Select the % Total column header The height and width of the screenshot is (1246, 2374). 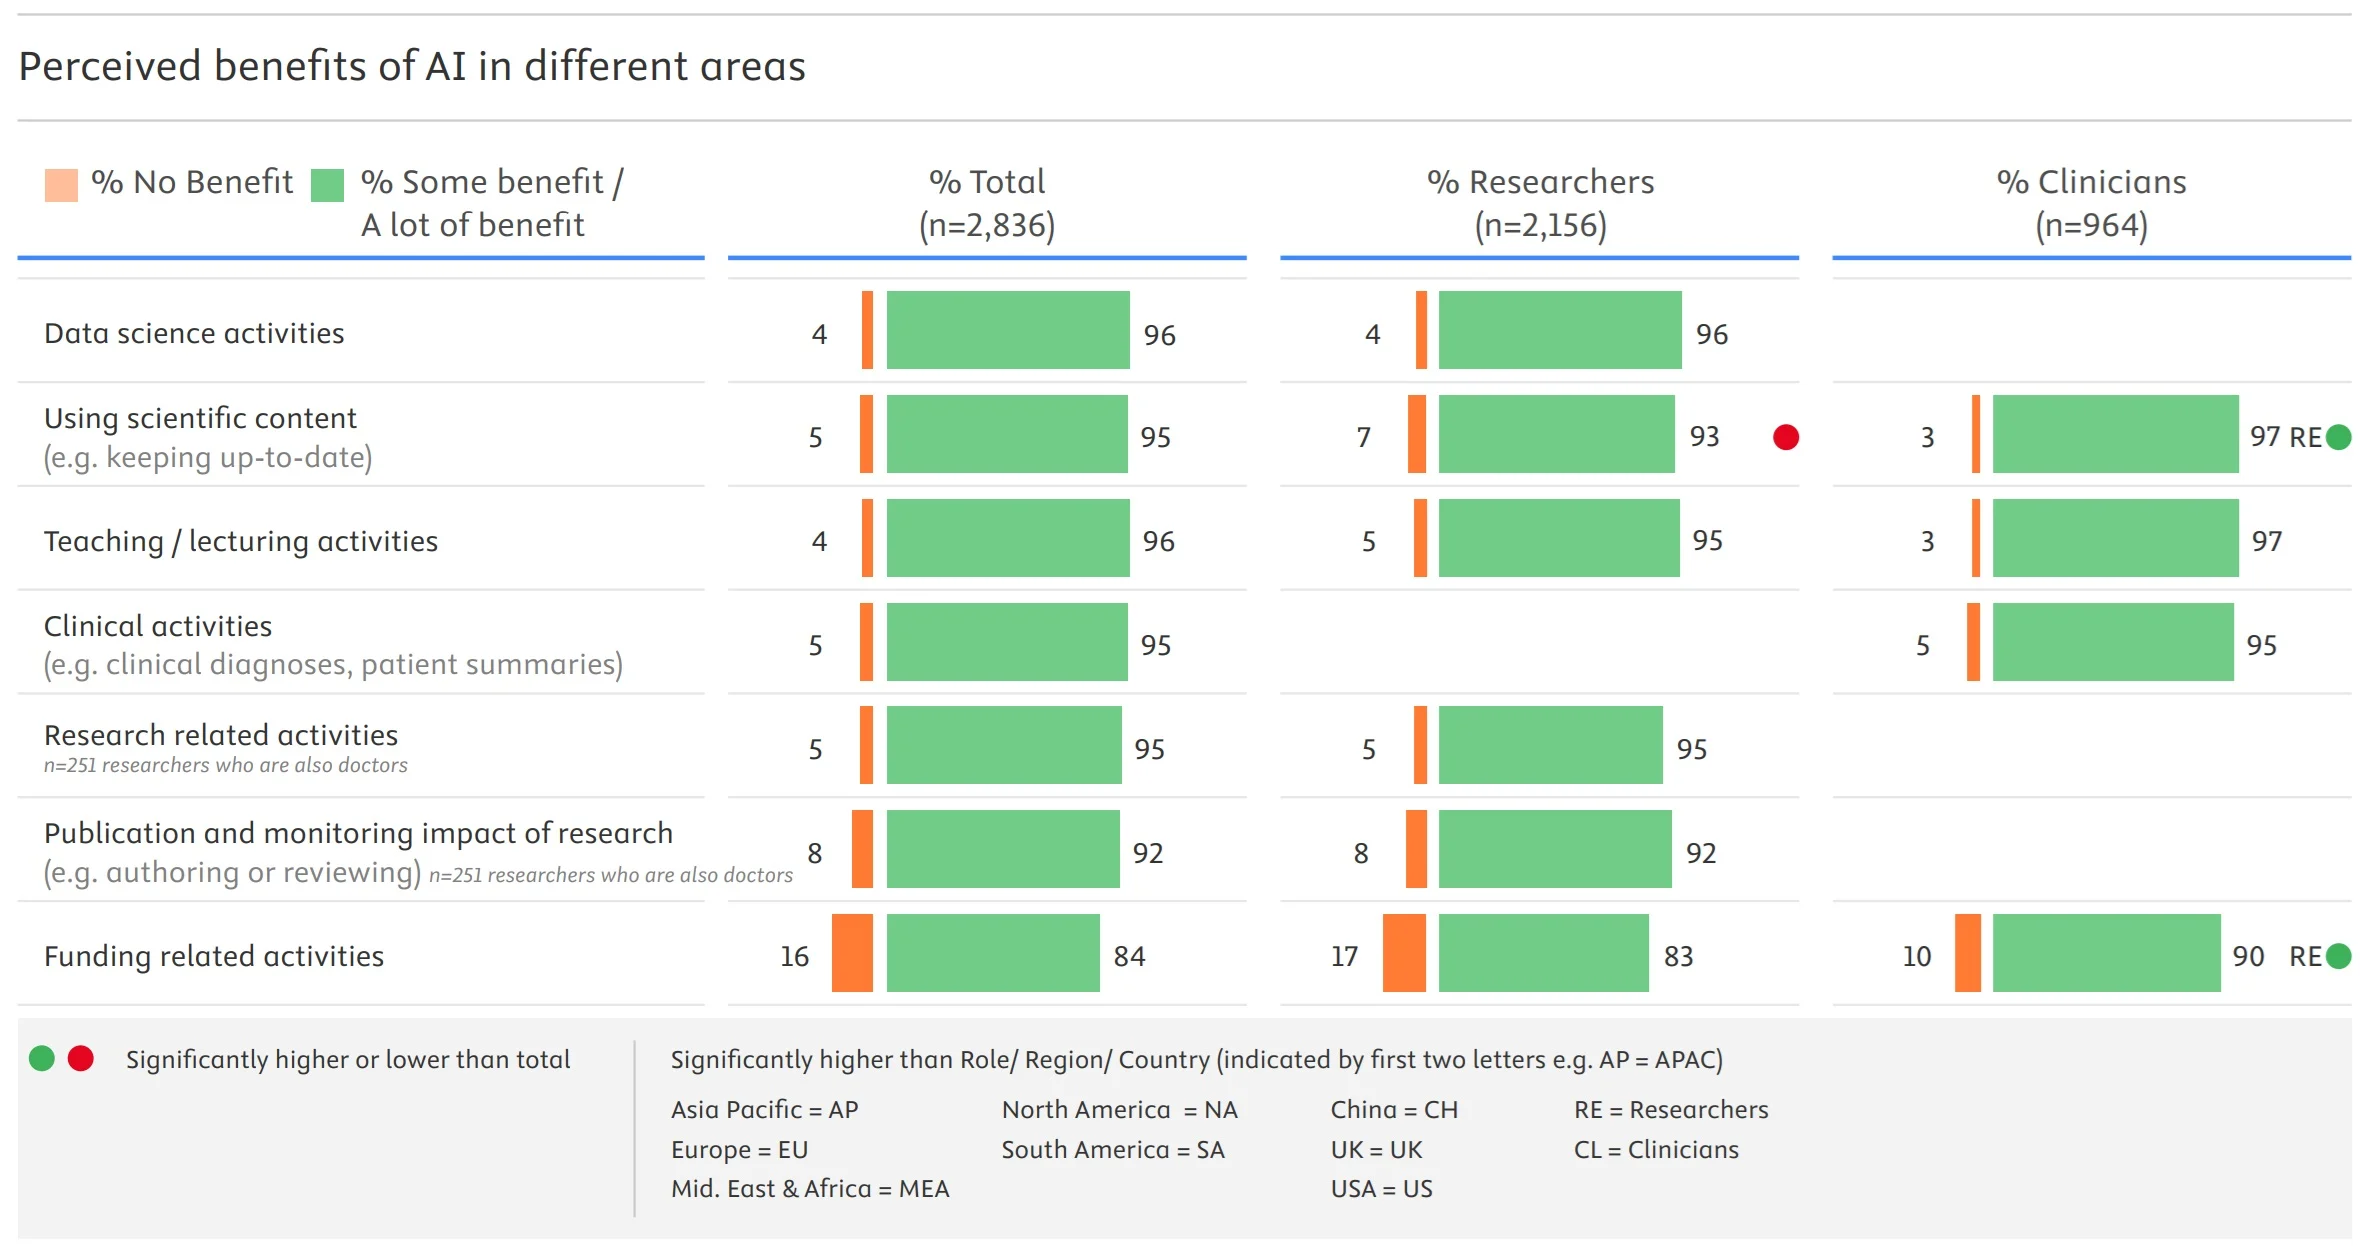point(987,203)
